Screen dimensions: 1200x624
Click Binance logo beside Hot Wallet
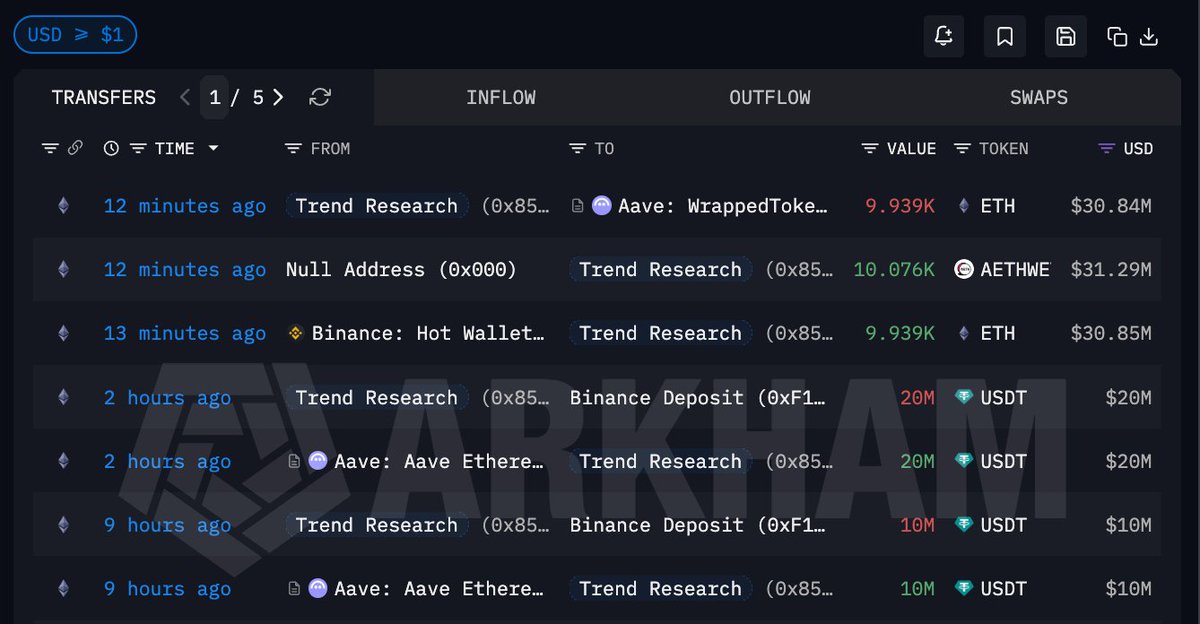pos(296,333)
